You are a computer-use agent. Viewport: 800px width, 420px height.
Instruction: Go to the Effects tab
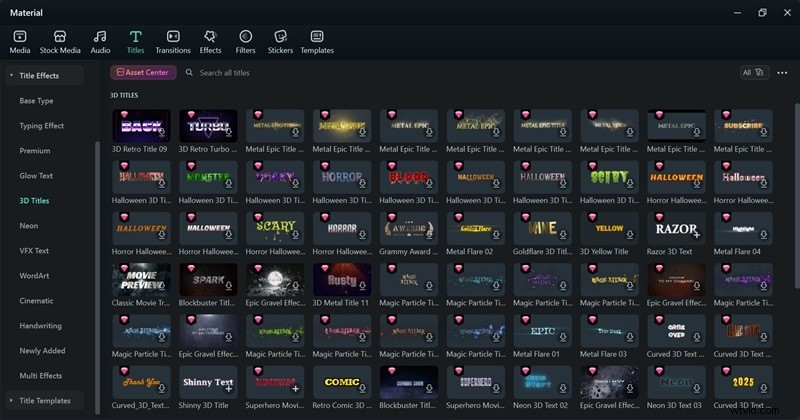coord(210,42)
